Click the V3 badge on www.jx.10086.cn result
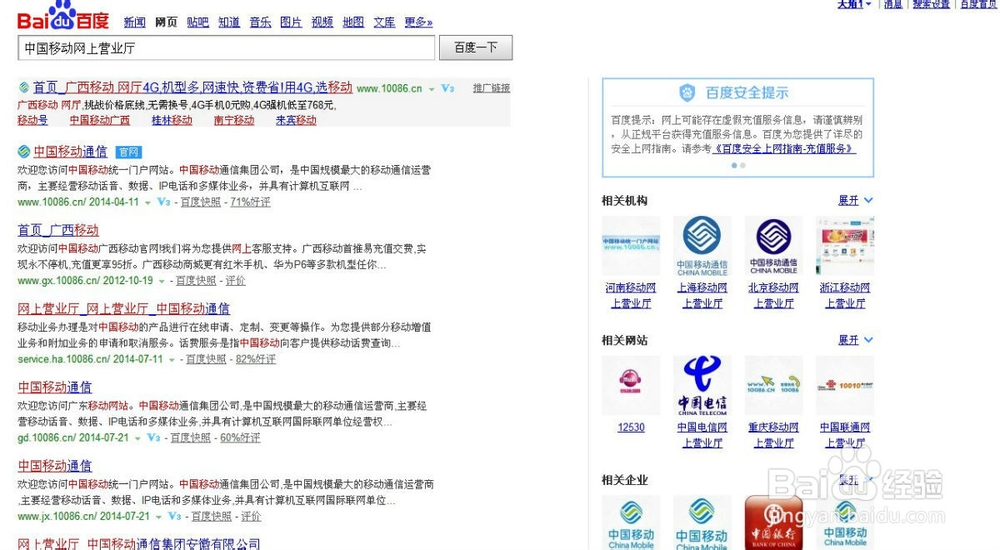Viewport: 1000px width, 550px height. [175, 516]
